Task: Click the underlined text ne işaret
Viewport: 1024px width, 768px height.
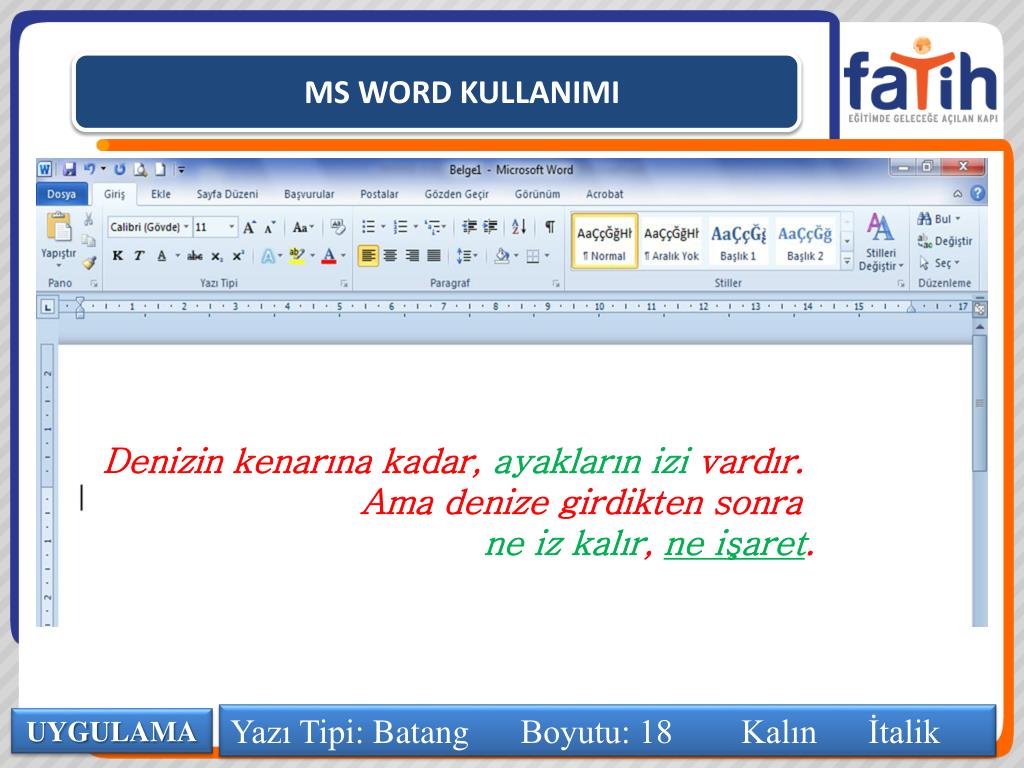Action: click(x=735, y=544)
